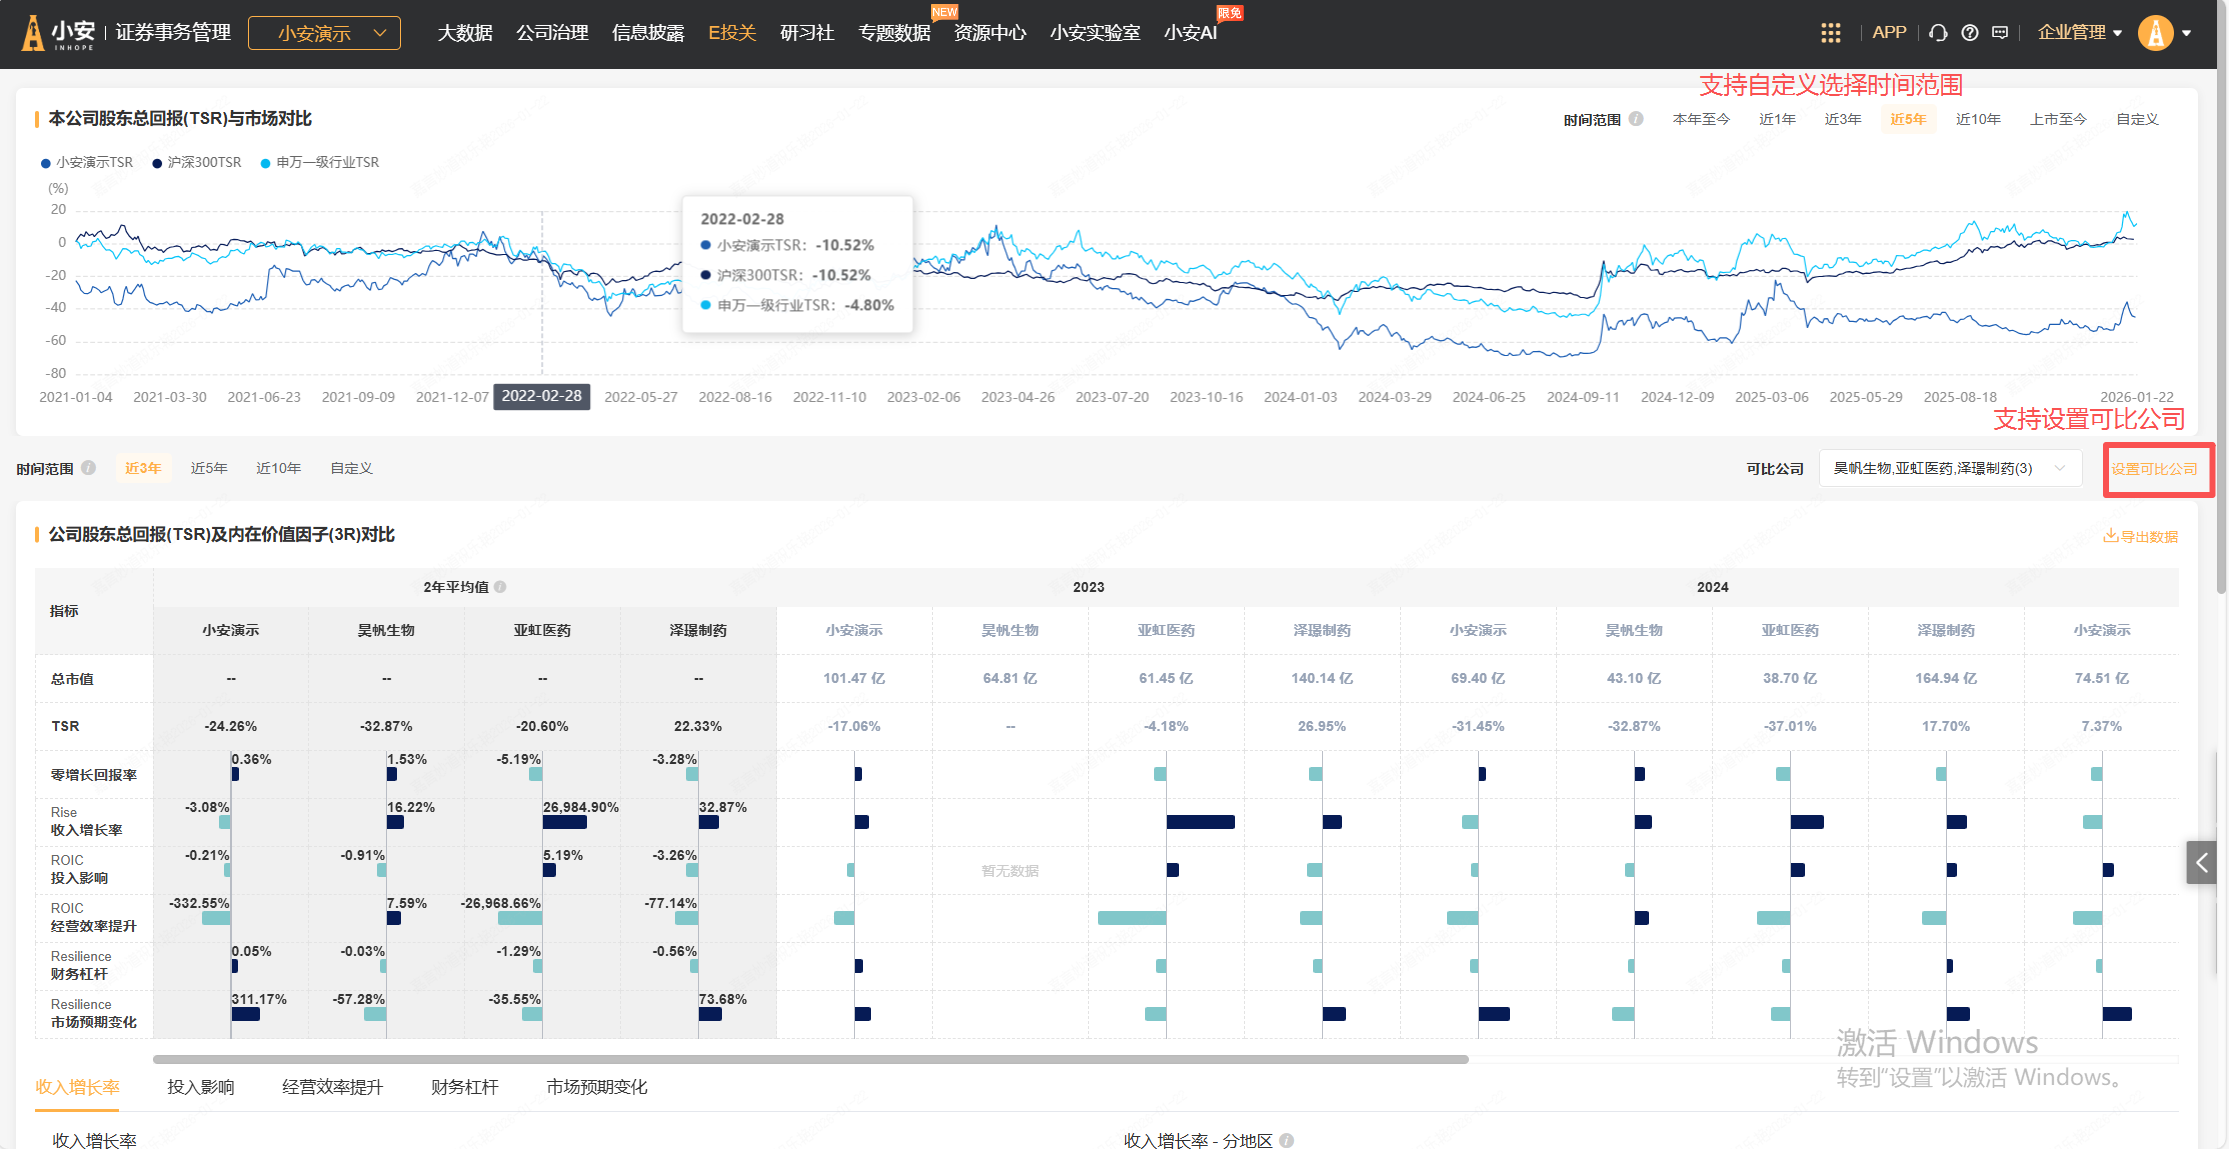
Task: Click info icon next to 2年平均值
Action: click(x=500, y=587)
